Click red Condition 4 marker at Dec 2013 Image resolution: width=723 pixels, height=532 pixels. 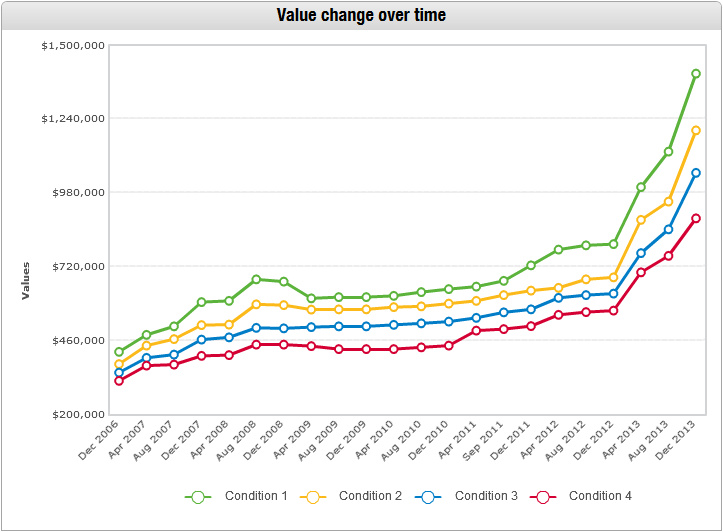[x=695, y=218]
